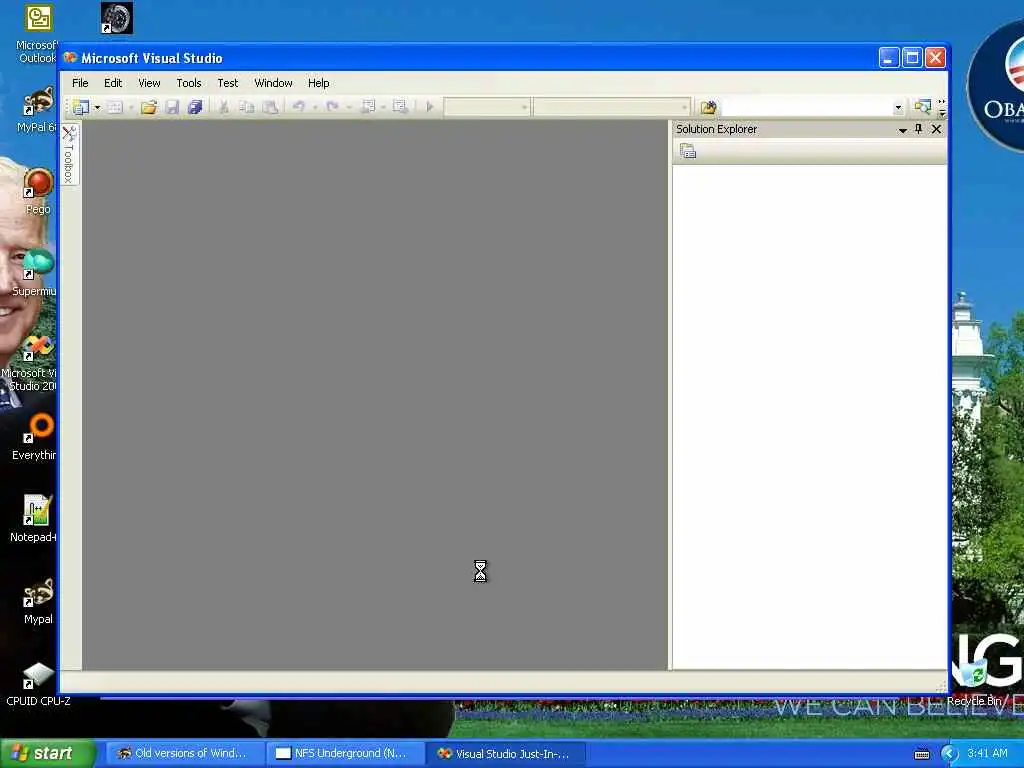
Task: Open Solution Explorer window position dropdown
Action: pyautogui.click(x=903, y=130)
